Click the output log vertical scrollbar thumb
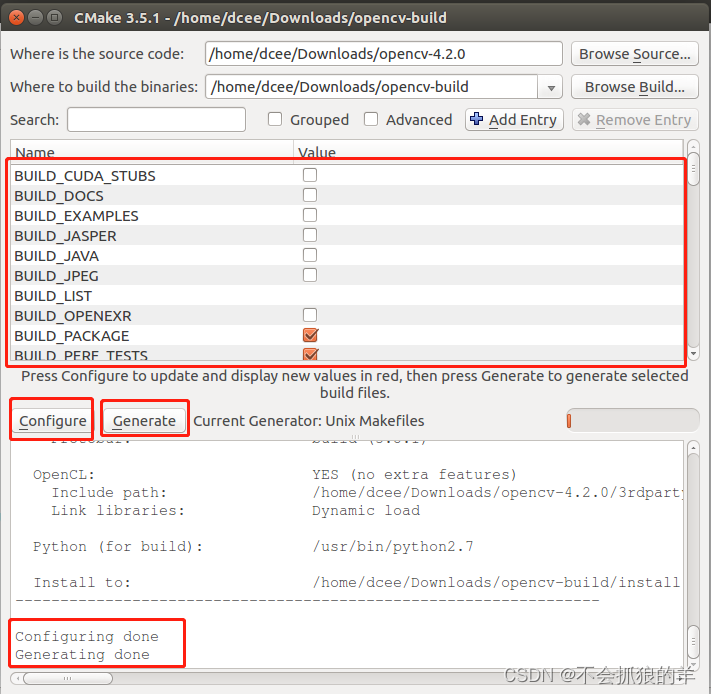 click(693, 641)
